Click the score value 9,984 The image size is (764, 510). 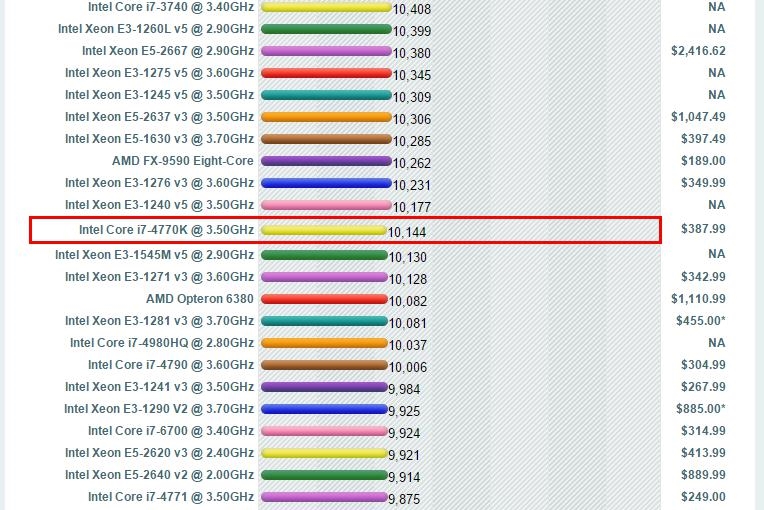click(x=404, y=389)
